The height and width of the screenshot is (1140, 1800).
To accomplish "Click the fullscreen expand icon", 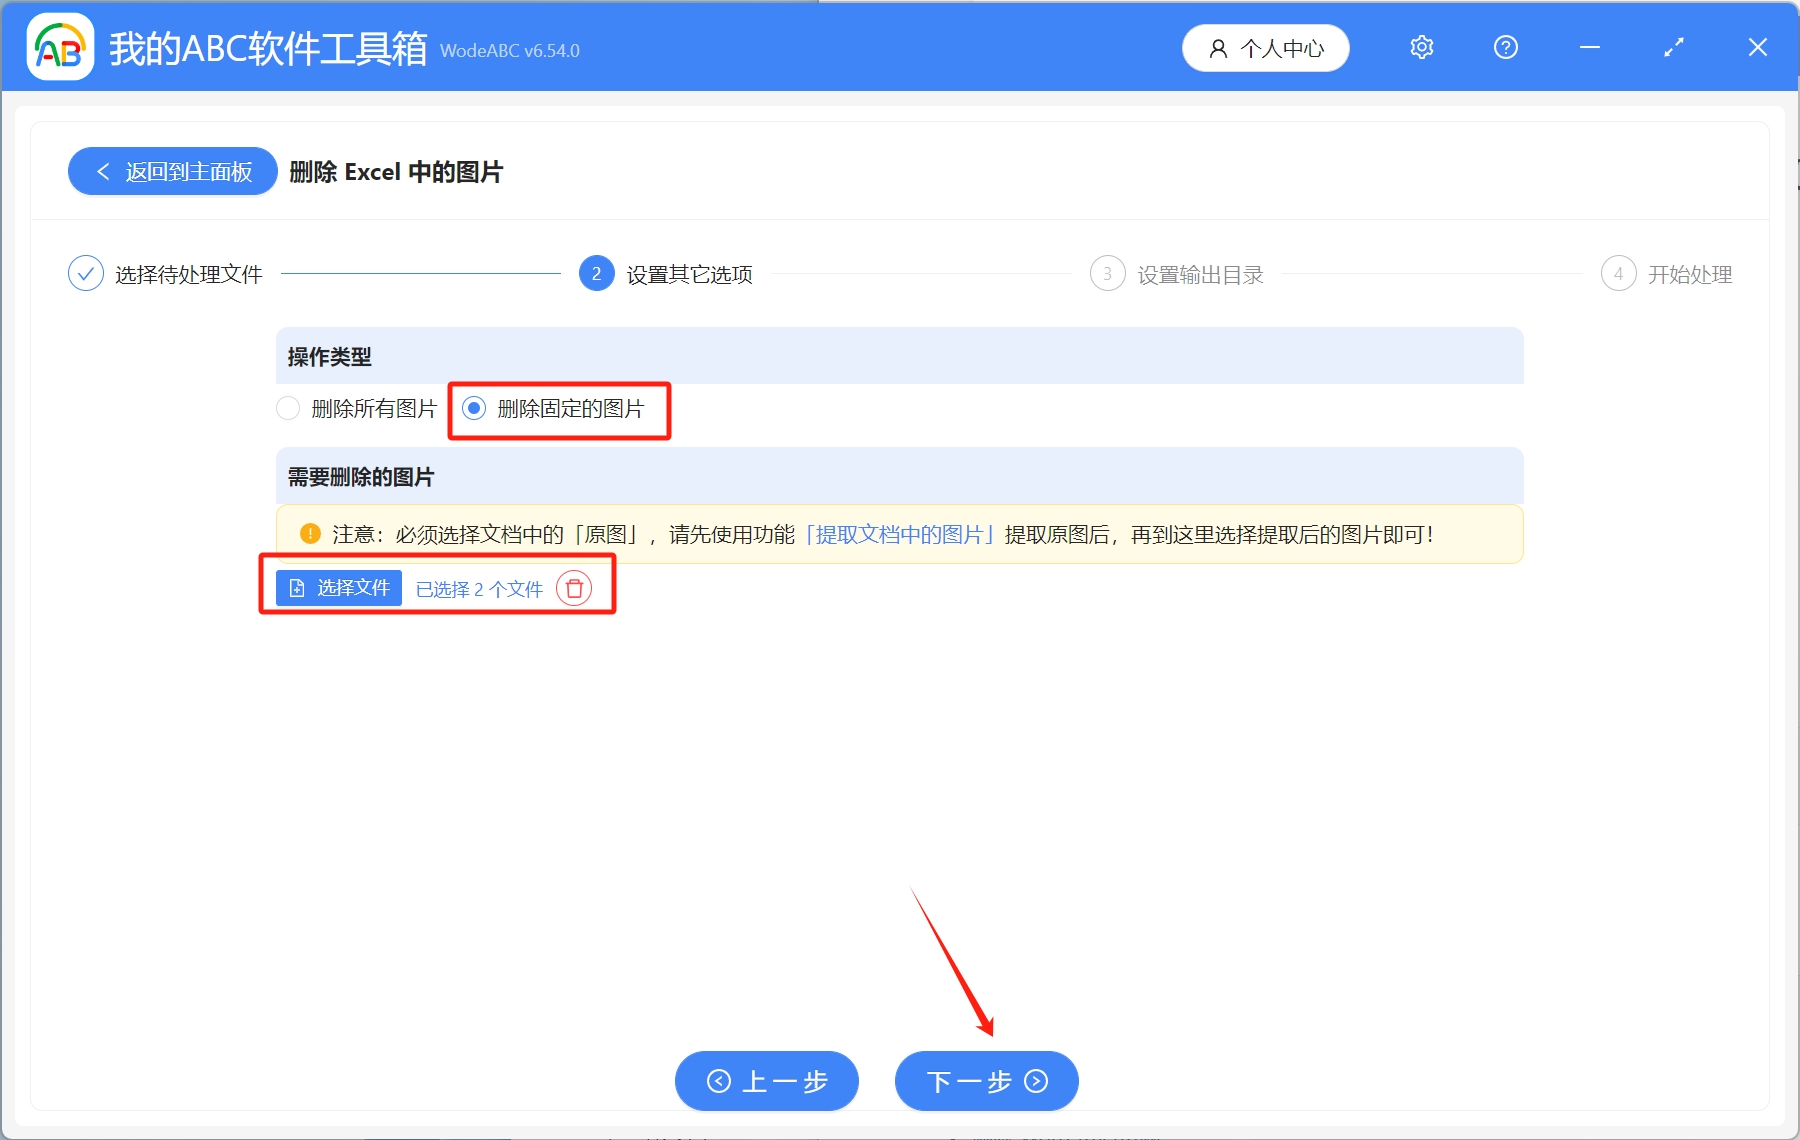I will click(1673, 47).
